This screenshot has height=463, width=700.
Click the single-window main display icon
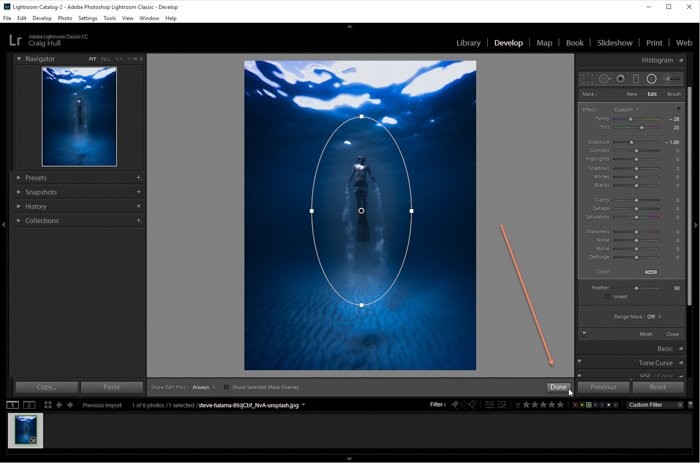(12, 405)
